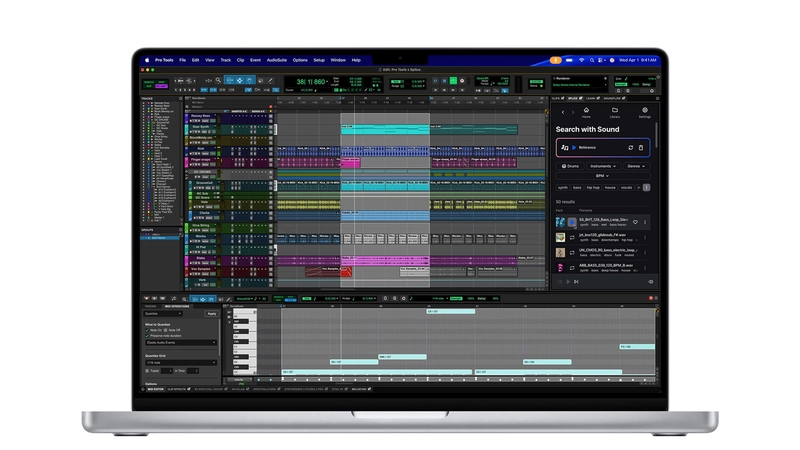Select the Pencil tool
The width and height of the screenshot is (800, 450).
click(270, 81)
